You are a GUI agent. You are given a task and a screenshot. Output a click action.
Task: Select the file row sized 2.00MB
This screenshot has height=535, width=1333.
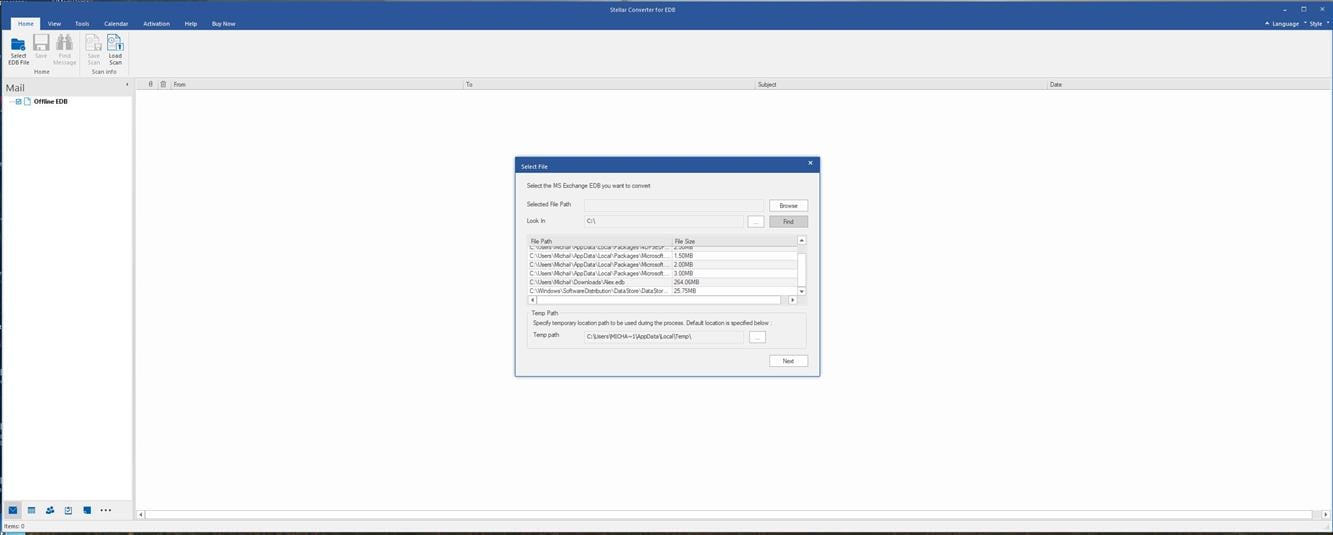coord(662,265)
